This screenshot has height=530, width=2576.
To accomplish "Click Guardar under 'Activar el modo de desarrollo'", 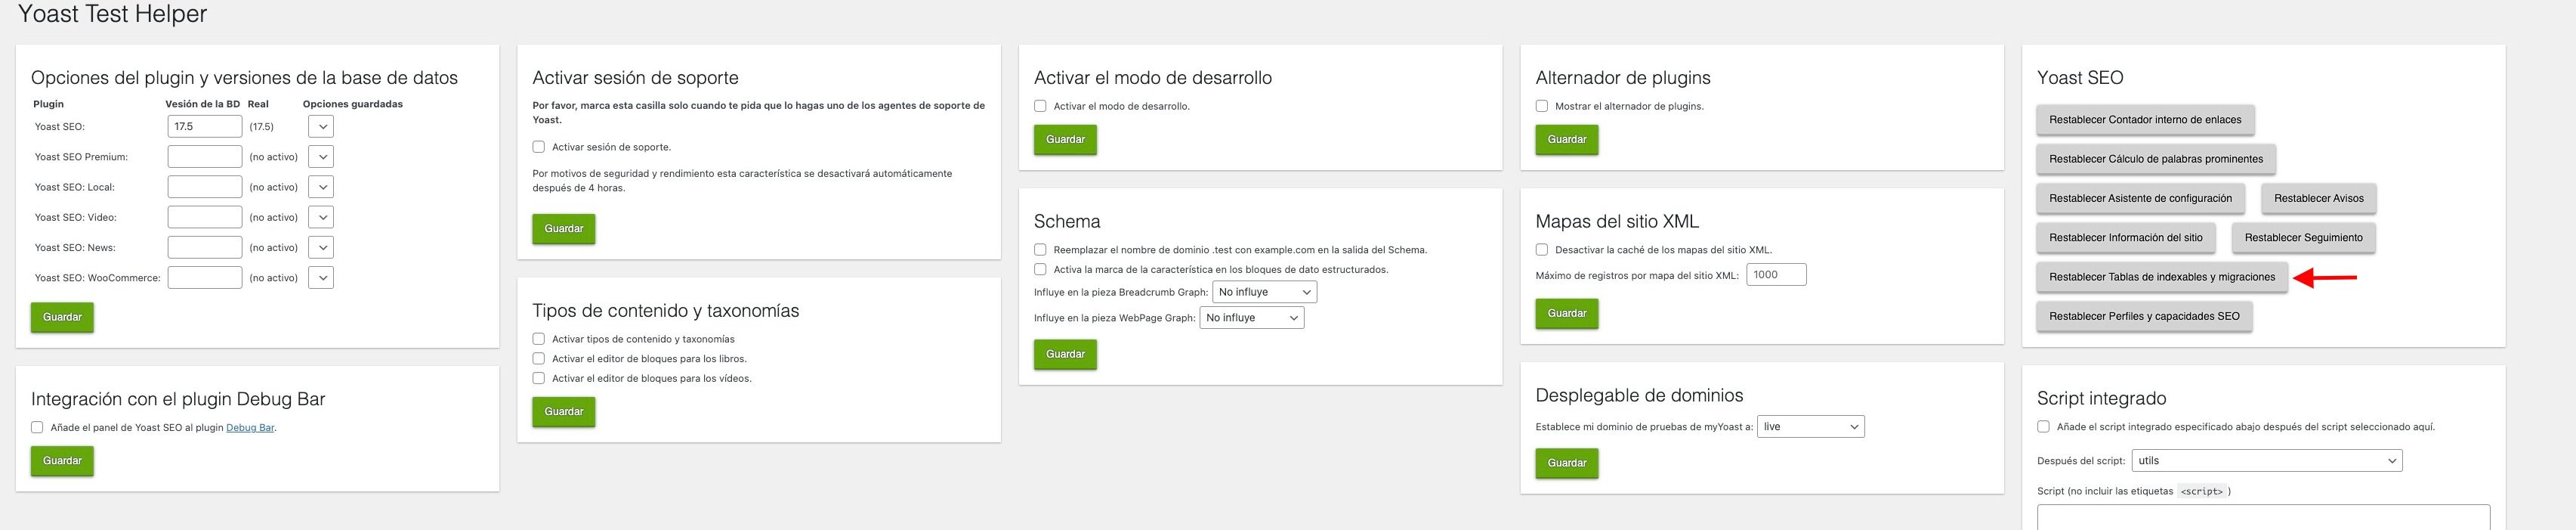I will (1066, 140).
